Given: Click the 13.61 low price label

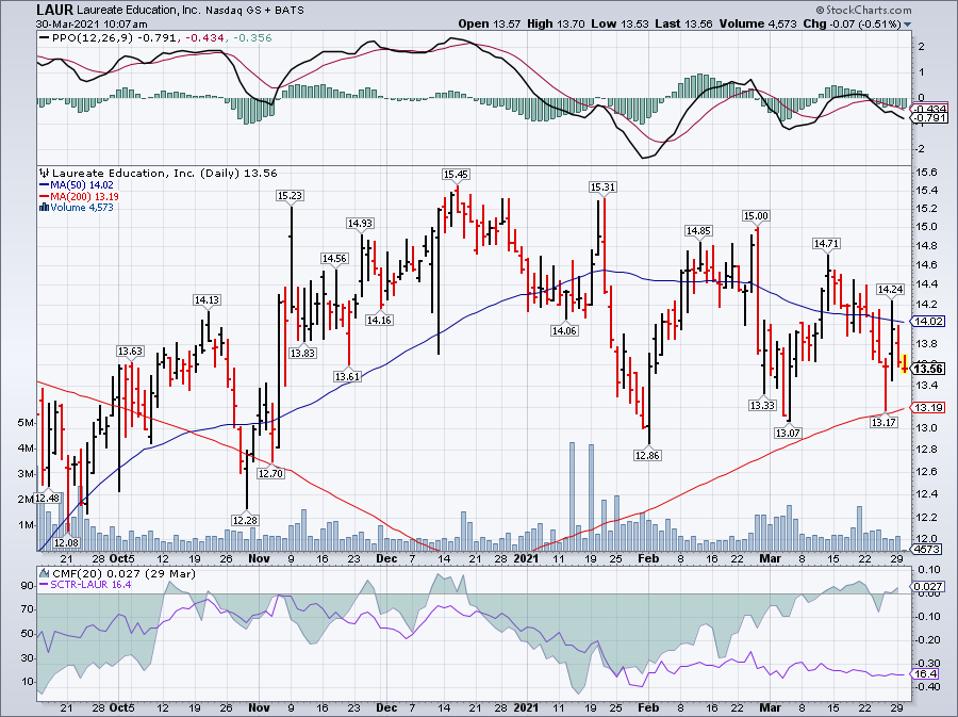Looking at the screenshot, I should (347, 376).
